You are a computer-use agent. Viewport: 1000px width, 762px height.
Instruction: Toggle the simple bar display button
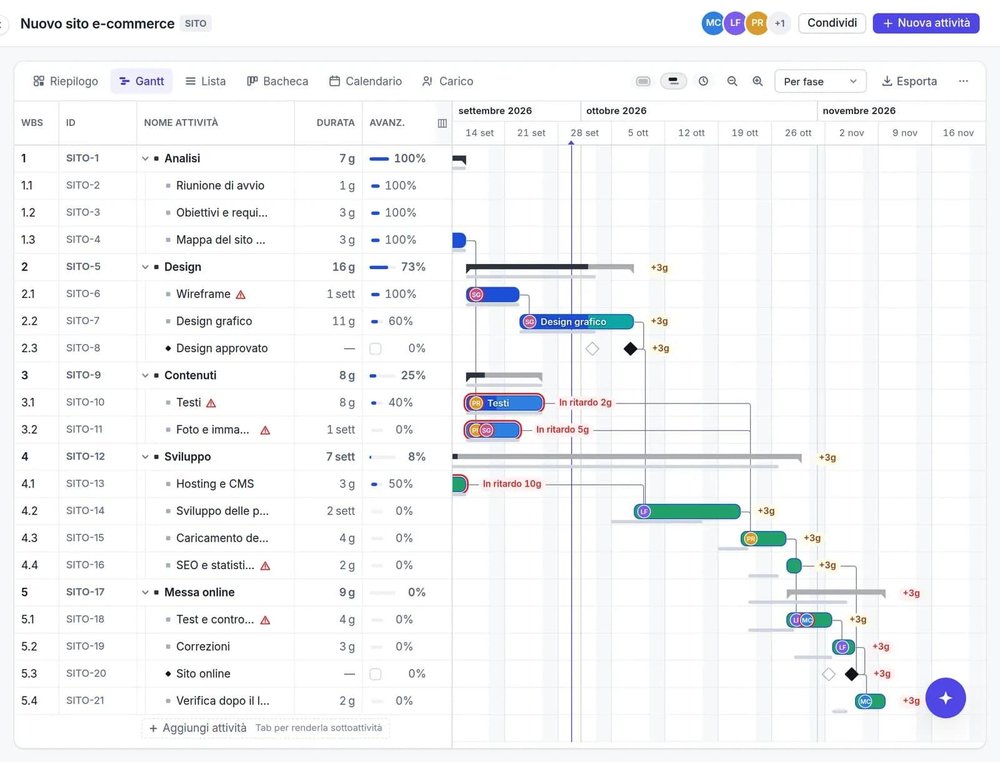pyautogui.click(x=643, y=81)
